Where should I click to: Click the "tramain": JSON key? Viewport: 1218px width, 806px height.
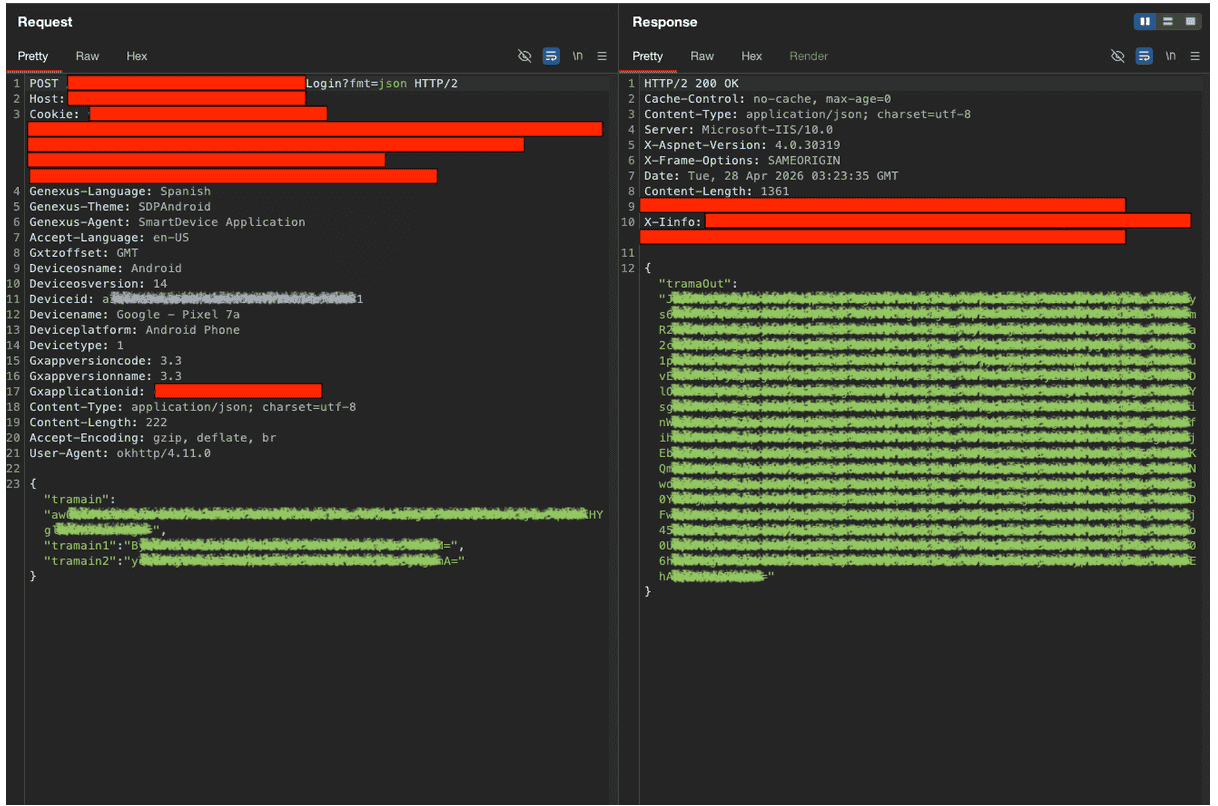coord(80,499)
